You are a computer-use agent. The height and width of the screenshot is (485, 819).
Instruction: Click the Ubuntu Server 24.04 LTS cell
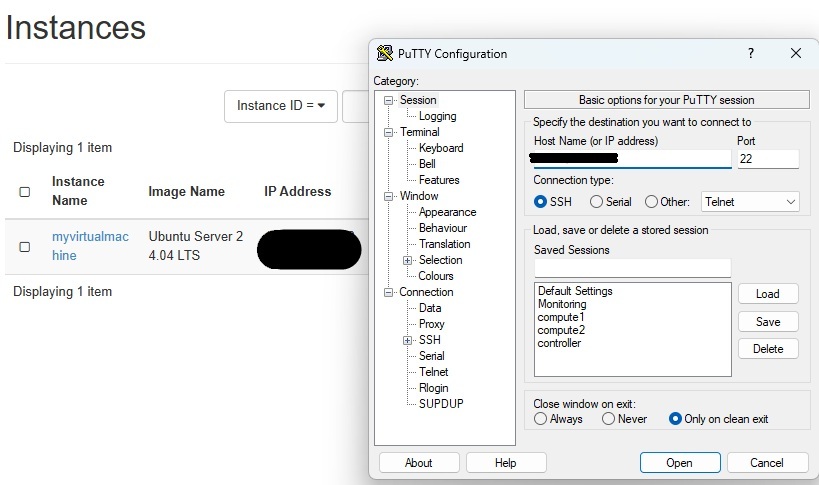(x=195, y=246)
